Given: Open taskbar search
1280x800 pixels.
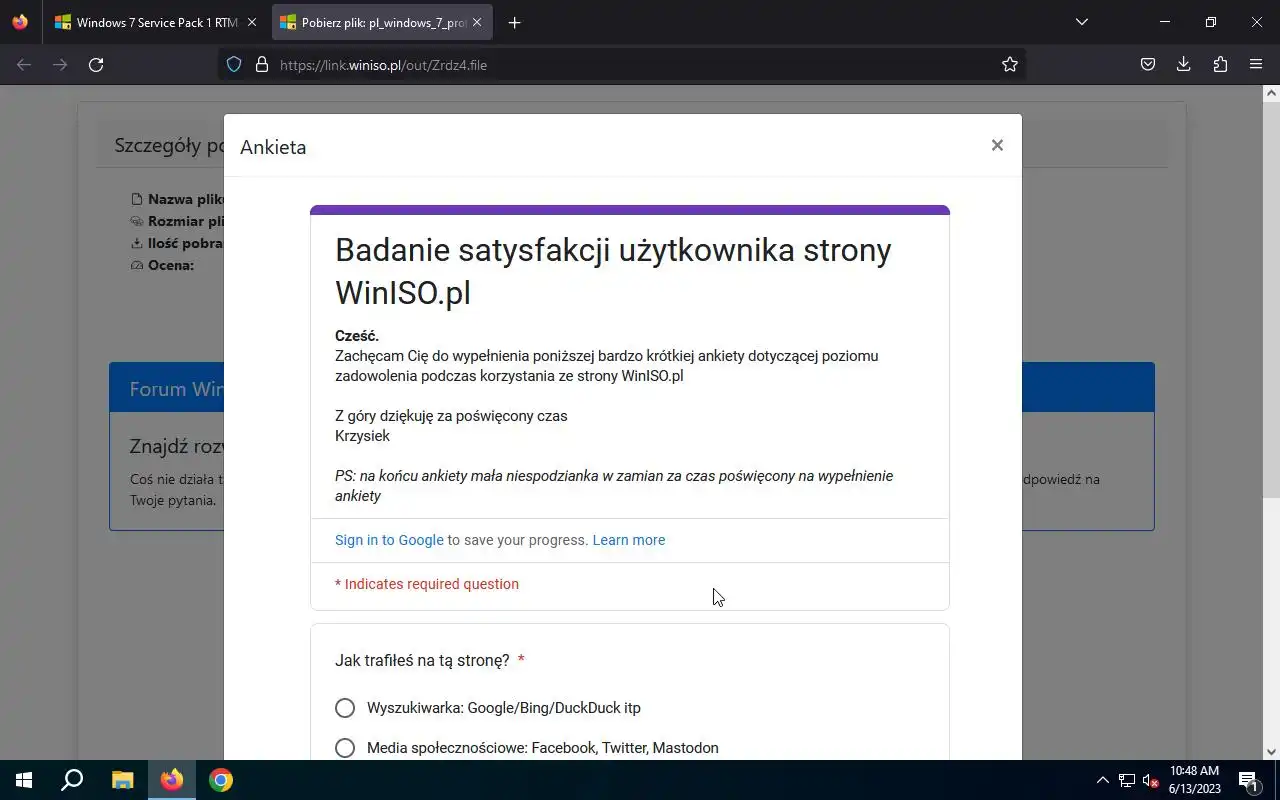Looking at the screenshot, I should point(72,780).
